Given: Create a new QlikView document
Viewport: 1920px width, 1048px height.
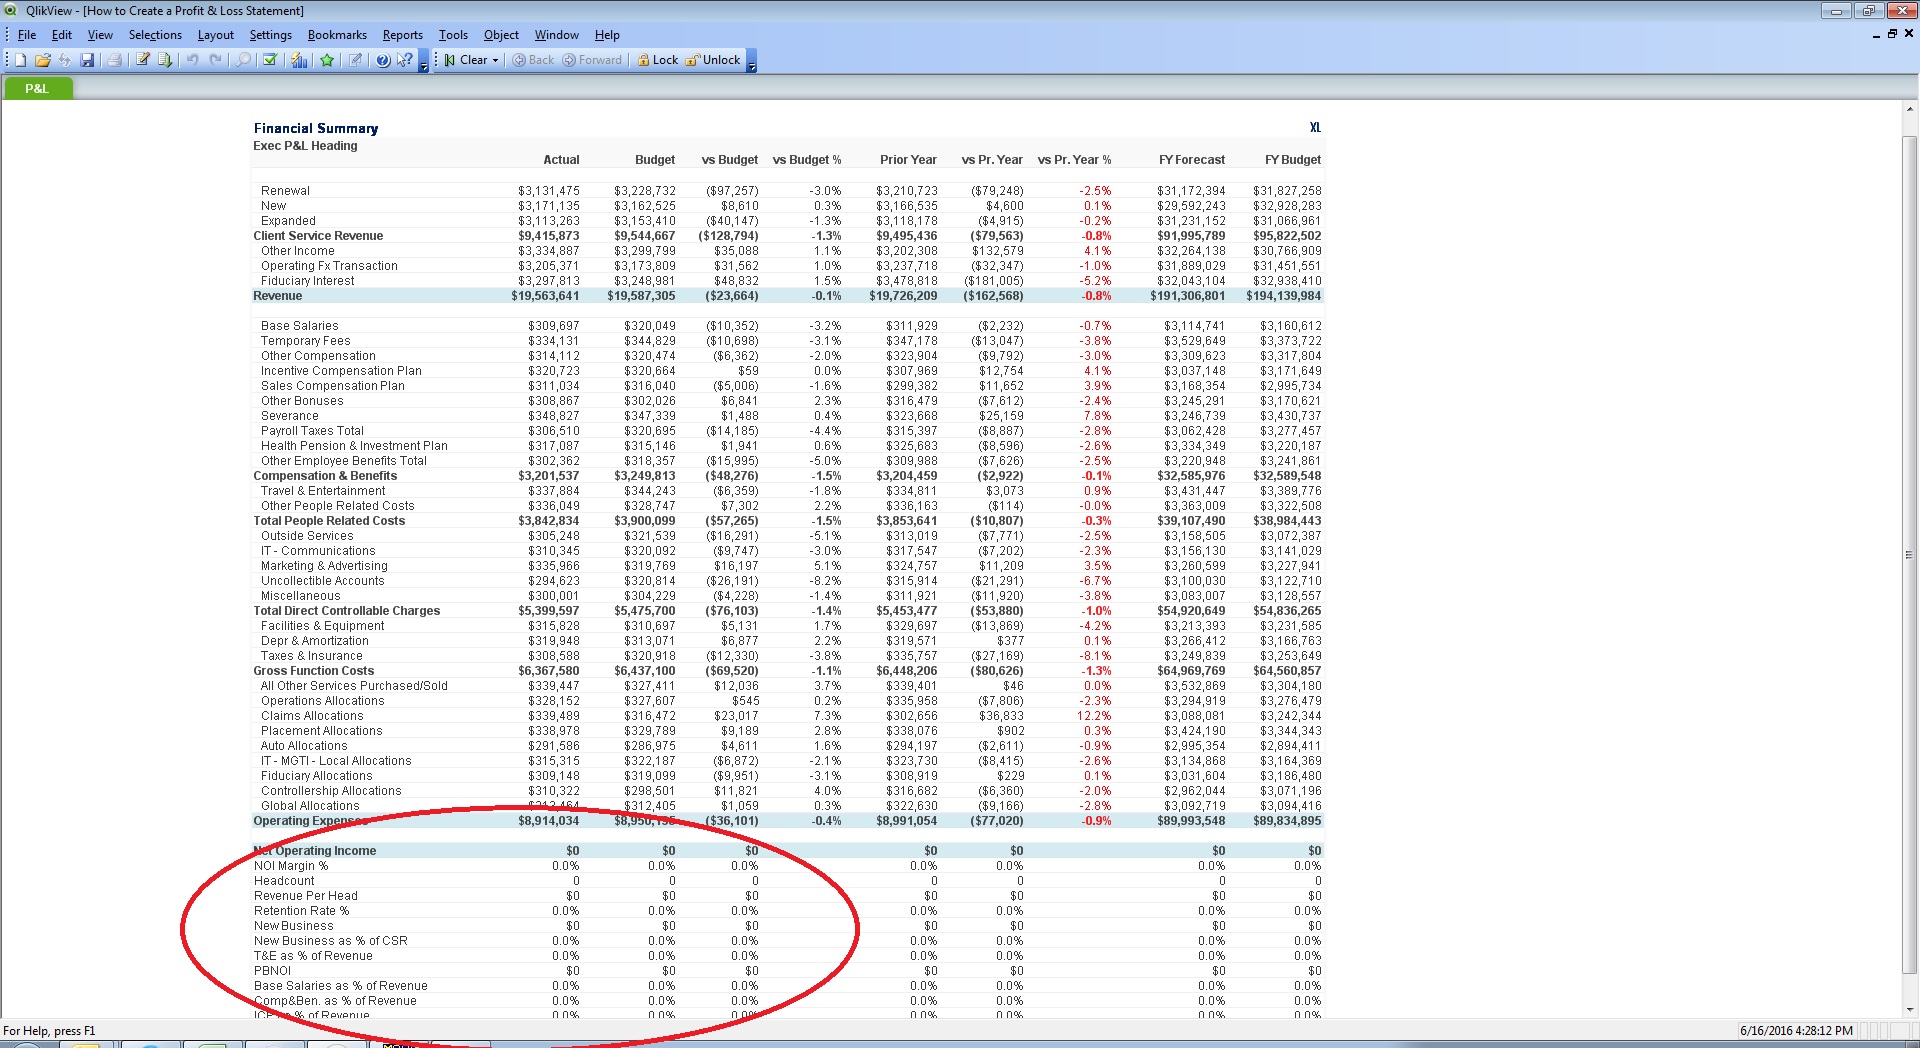Looking at the screenshot, I should [20, 59].
